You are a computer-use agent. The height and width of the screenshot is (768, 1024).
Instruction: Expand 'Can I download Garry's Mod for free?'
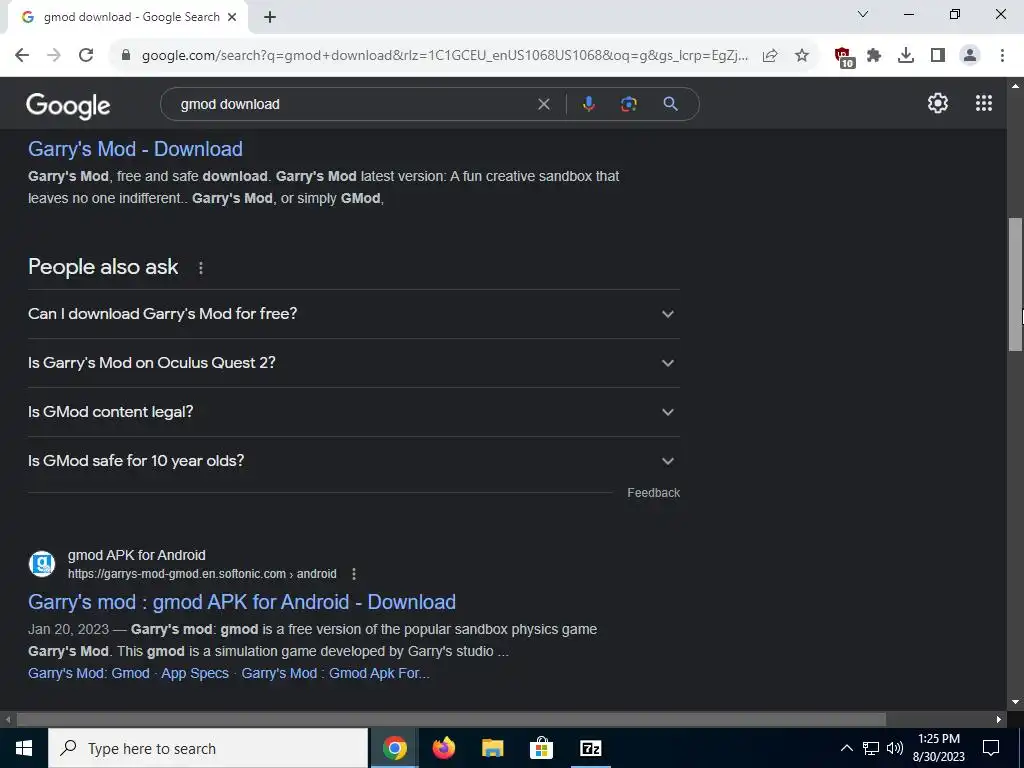(x=354, y=314)
